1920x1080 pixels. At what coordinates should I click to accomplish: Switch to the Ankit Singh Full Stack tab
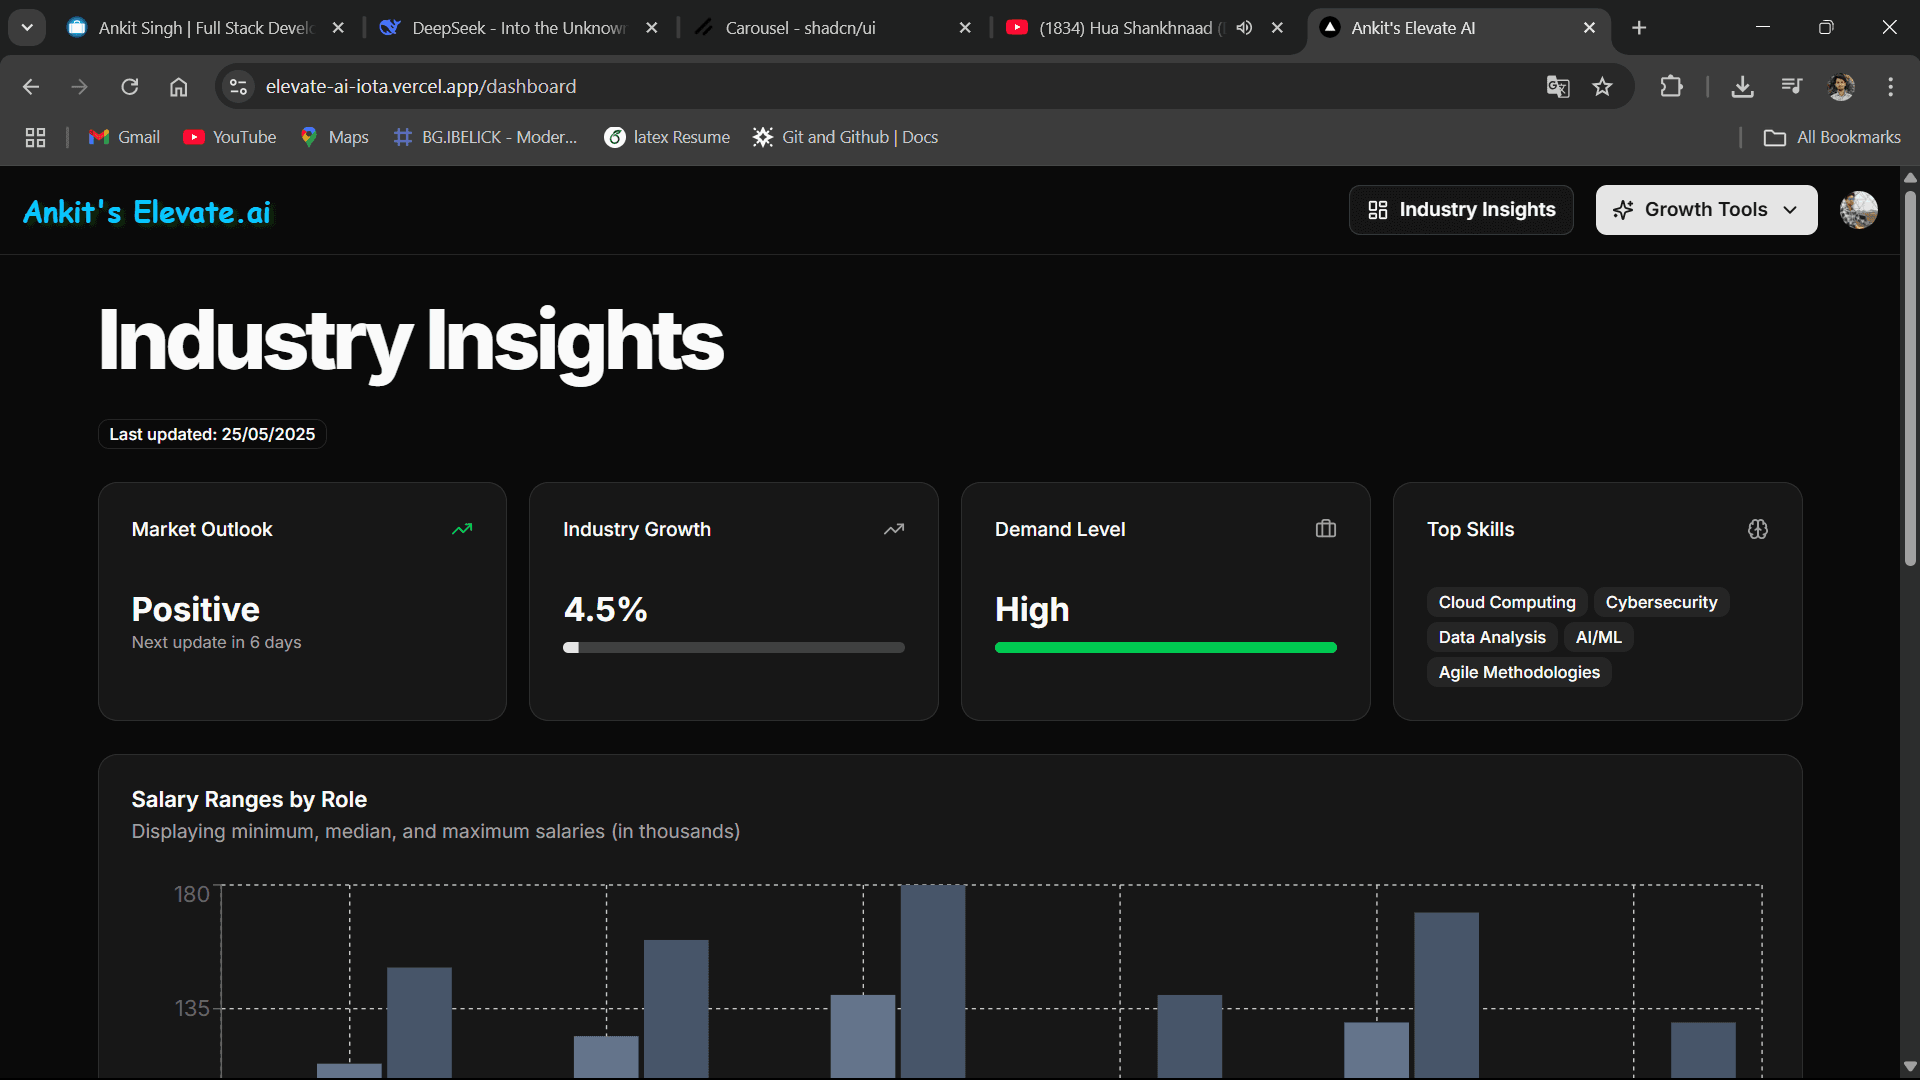click(x=205, y=28)
